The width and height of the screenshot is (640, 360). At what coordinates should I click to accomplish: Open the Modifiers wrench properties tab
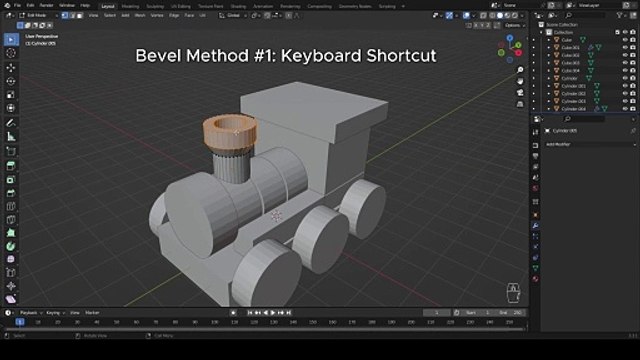(536, 225)
